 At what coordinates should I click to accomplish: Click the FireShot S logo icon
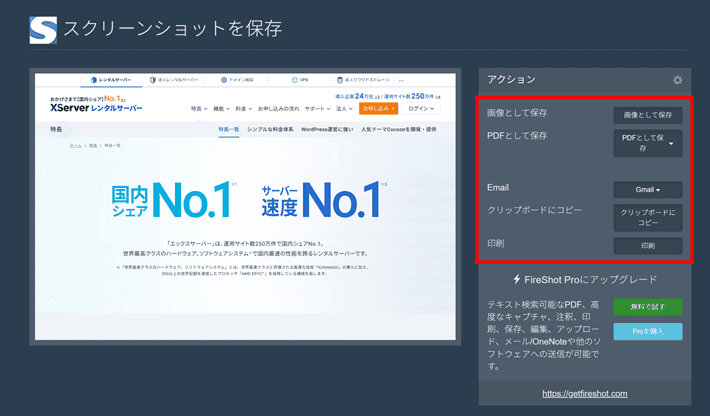click(x=43, y=30)
